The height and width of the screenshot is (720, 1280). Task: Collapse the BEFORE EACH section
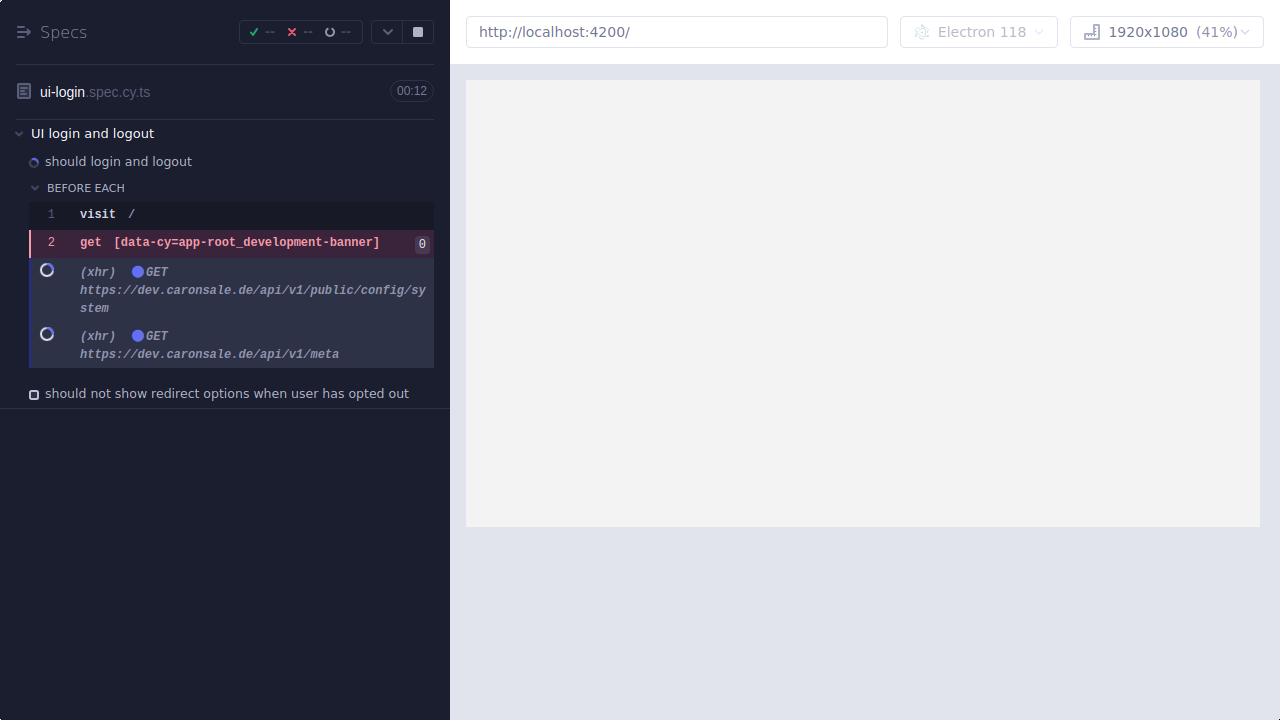coord(34,188)
